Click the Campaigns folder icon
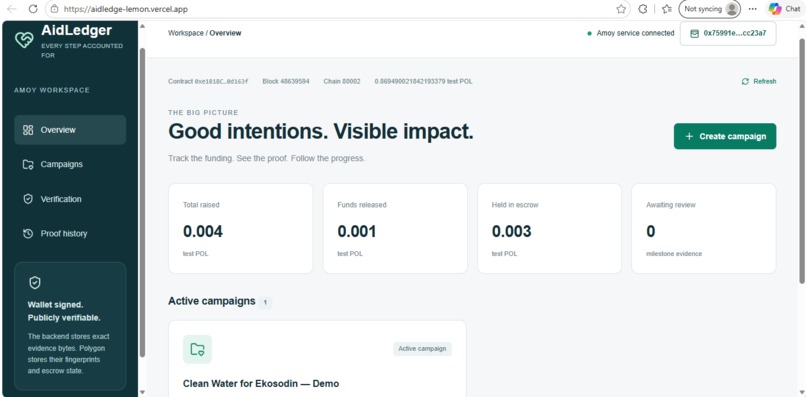The height and width of the screenshot is (397, 806). pyautogui.click(x=28, y=165)
